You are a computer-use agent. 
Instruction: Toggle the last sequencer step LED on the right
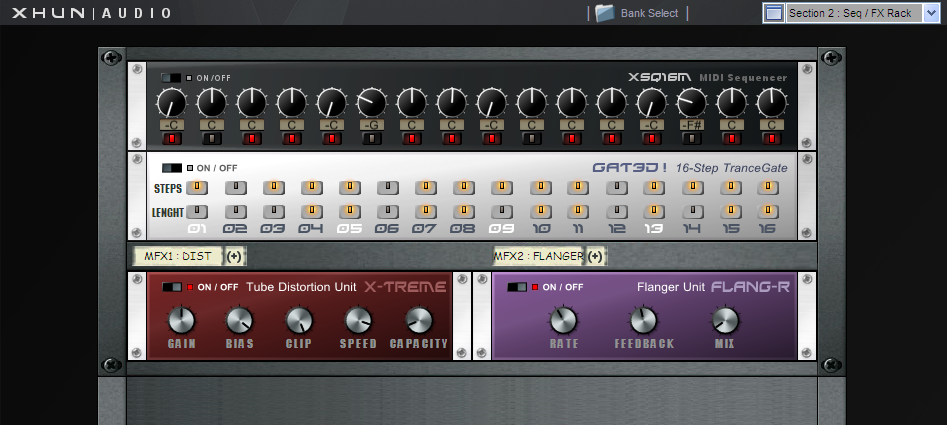tap(771, 139)
